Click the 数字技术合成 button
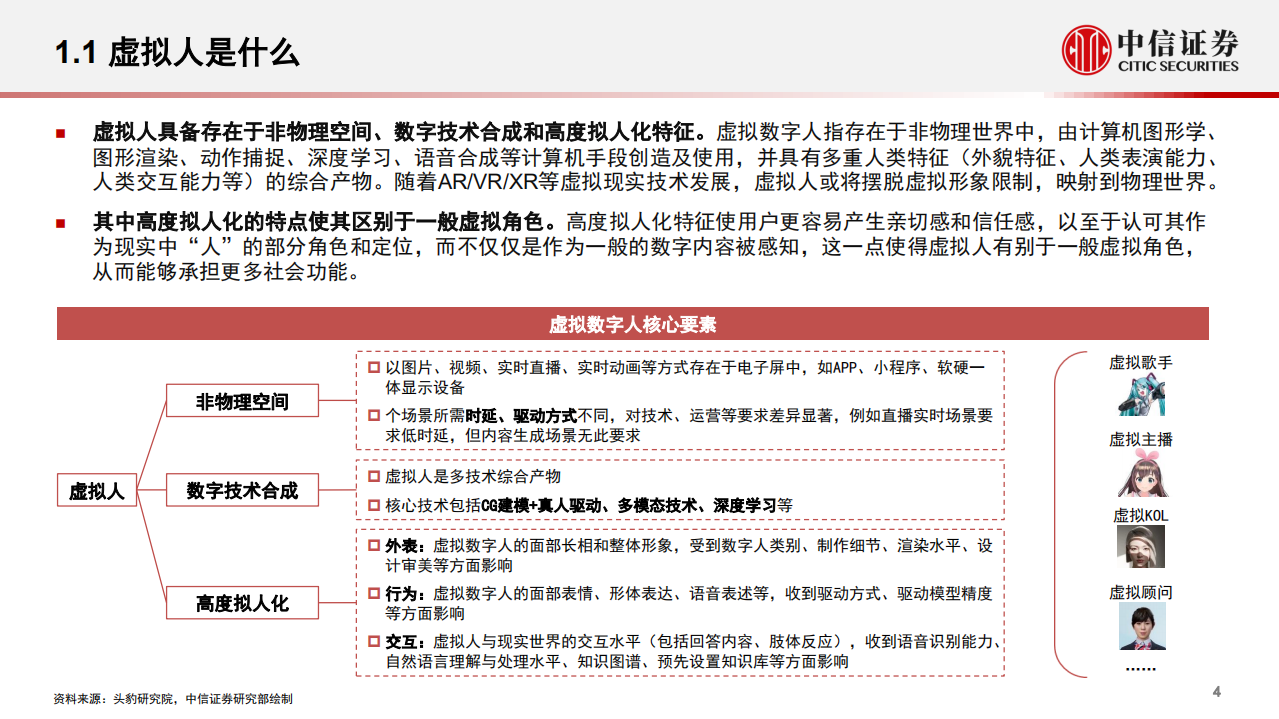Image resolution: width=1279 pixels, height=719 pixels. [243, 490]
